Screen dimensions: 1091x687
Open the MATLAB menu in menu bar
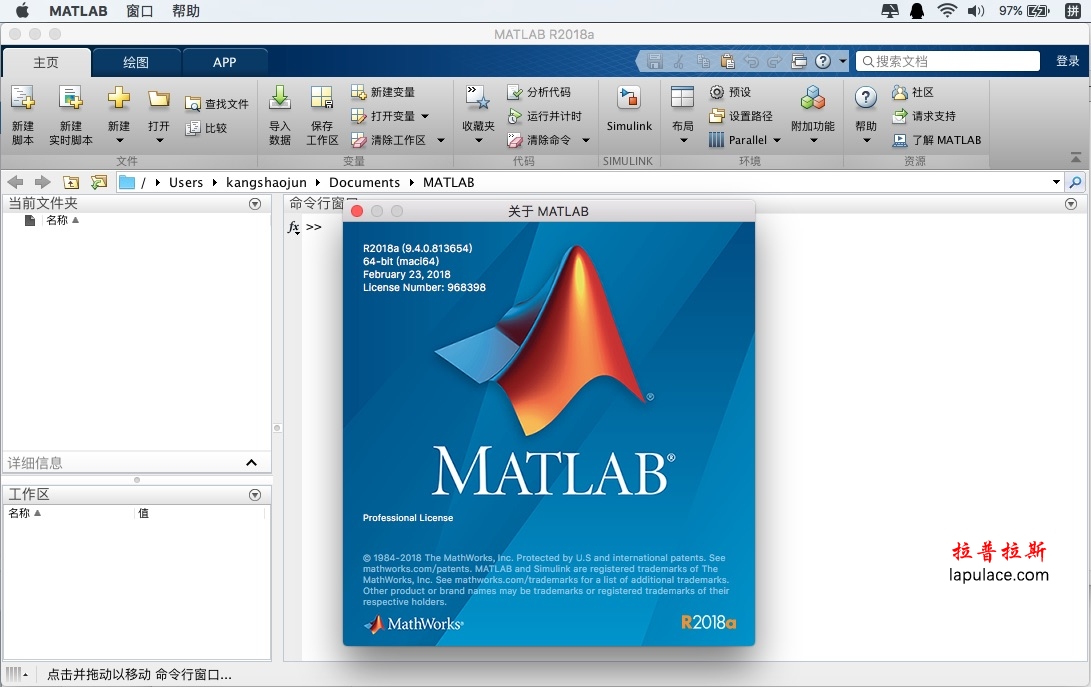tap(79, 11)
